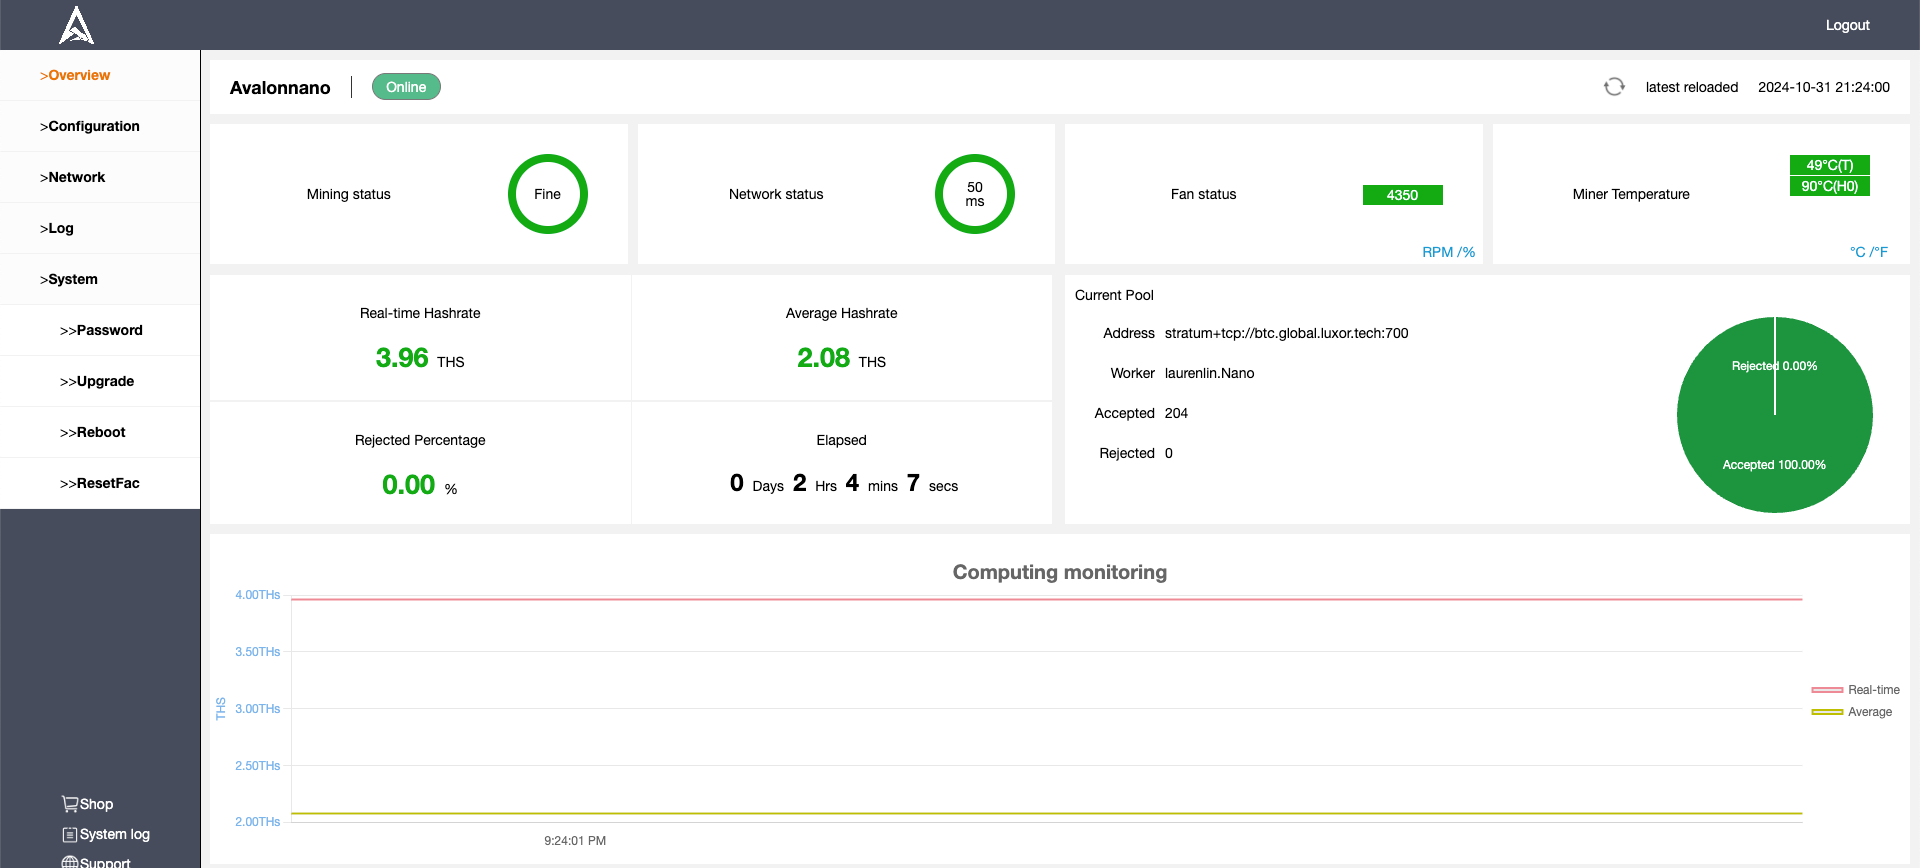Click the latest reloaded timestamp
Image resolution: width=1920 pixels, height=868 pixels.
click(1824, 87)
